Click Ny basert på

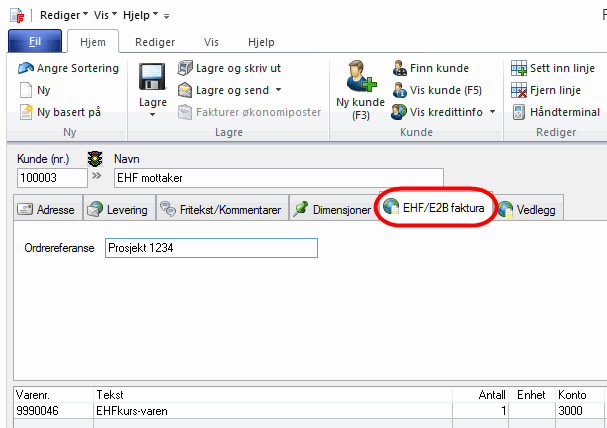[68, 111]
